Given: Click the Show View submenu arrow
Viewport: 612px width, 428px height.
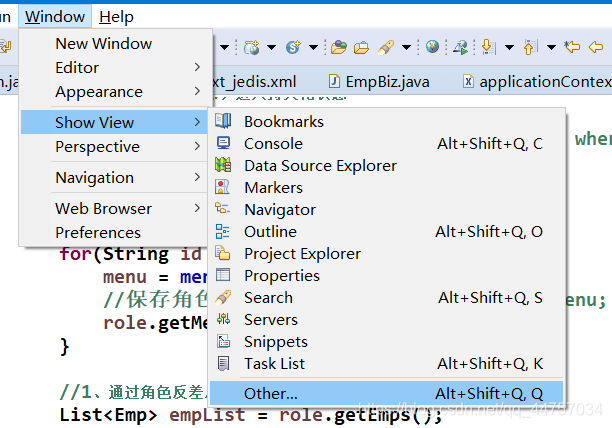Looking at the screenshot, I should [x=197, y=122].
